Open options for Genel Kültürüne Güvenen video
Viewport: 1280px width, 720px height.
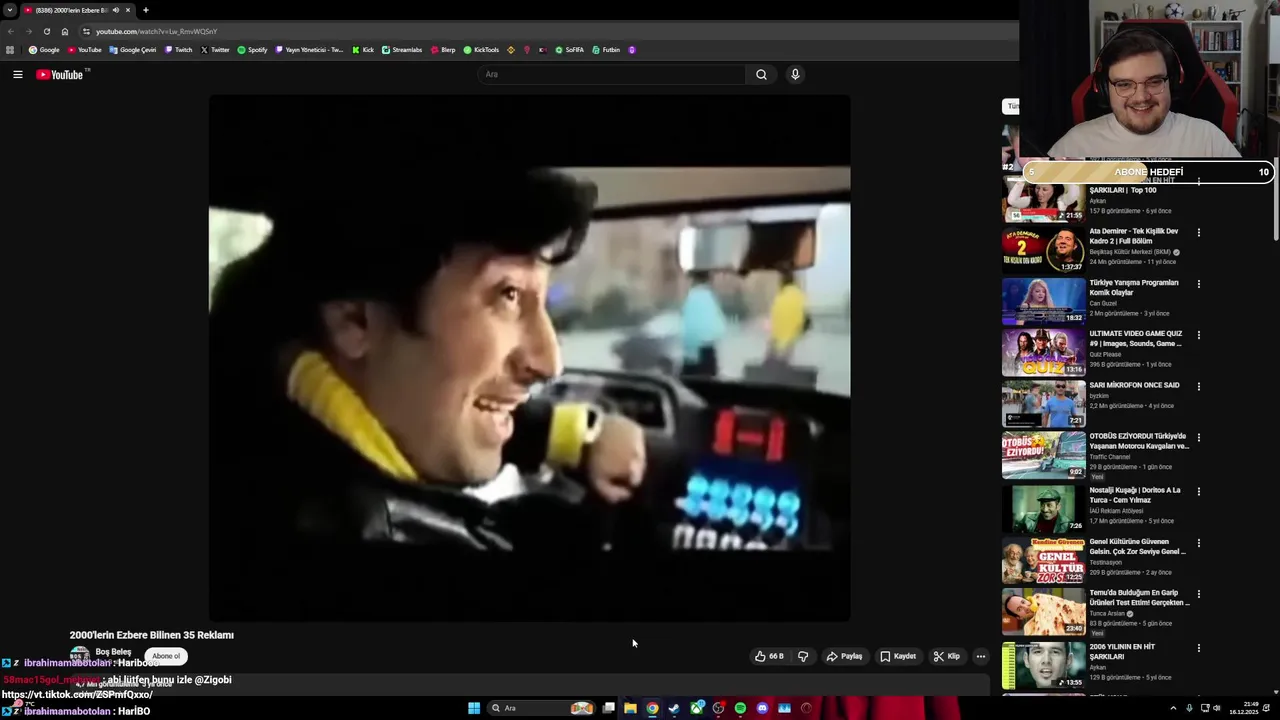click(x=1199, y=543)
